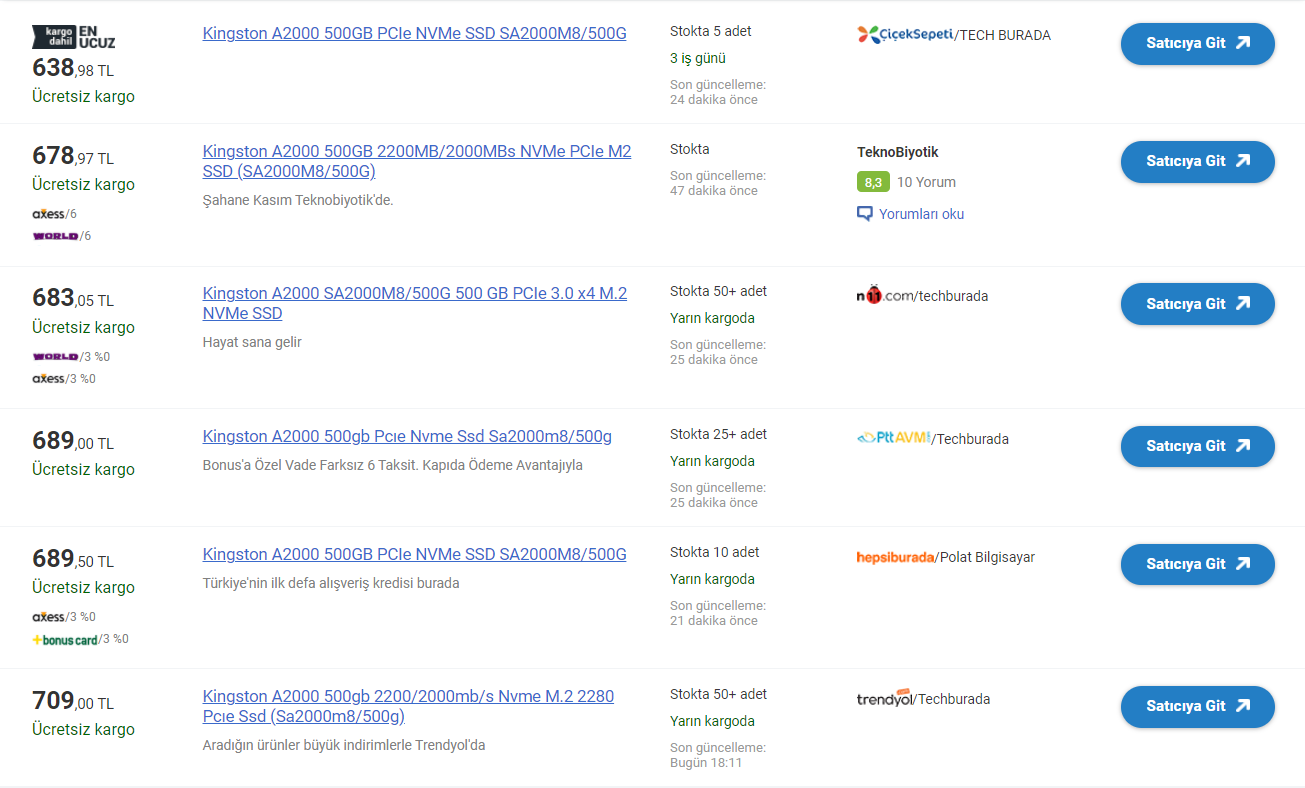Click the 683,05 TL price

pos(73,298)
